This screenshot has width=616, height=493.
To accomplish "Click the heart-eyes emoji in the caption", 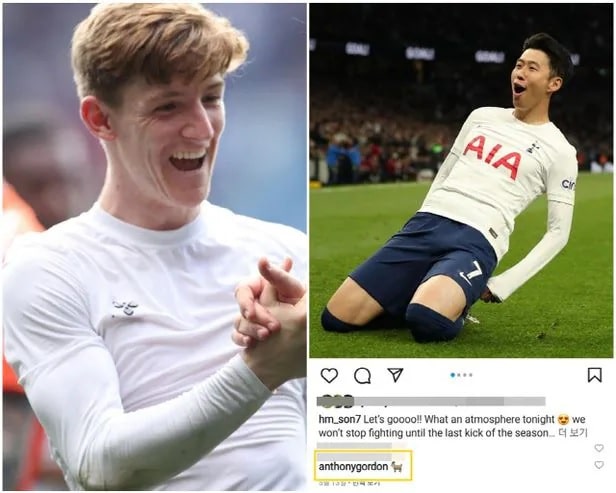I will tap(563, 420).
